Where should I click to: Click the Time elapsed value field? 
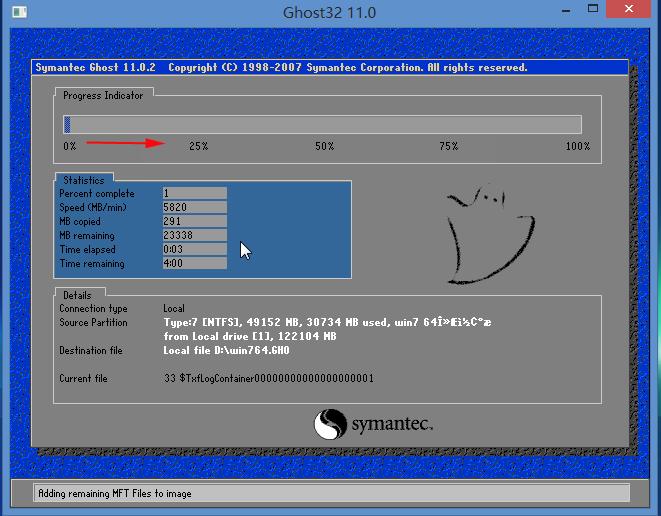(x=194, y=249)
